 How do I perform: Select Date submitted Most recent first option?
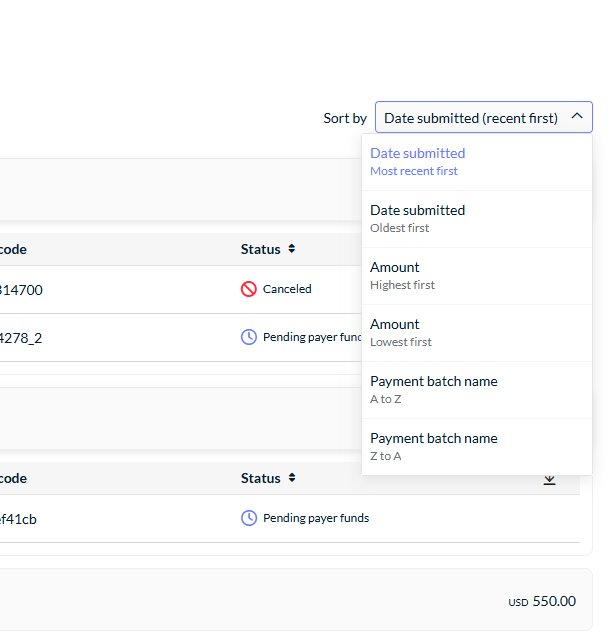coord(477,162)
